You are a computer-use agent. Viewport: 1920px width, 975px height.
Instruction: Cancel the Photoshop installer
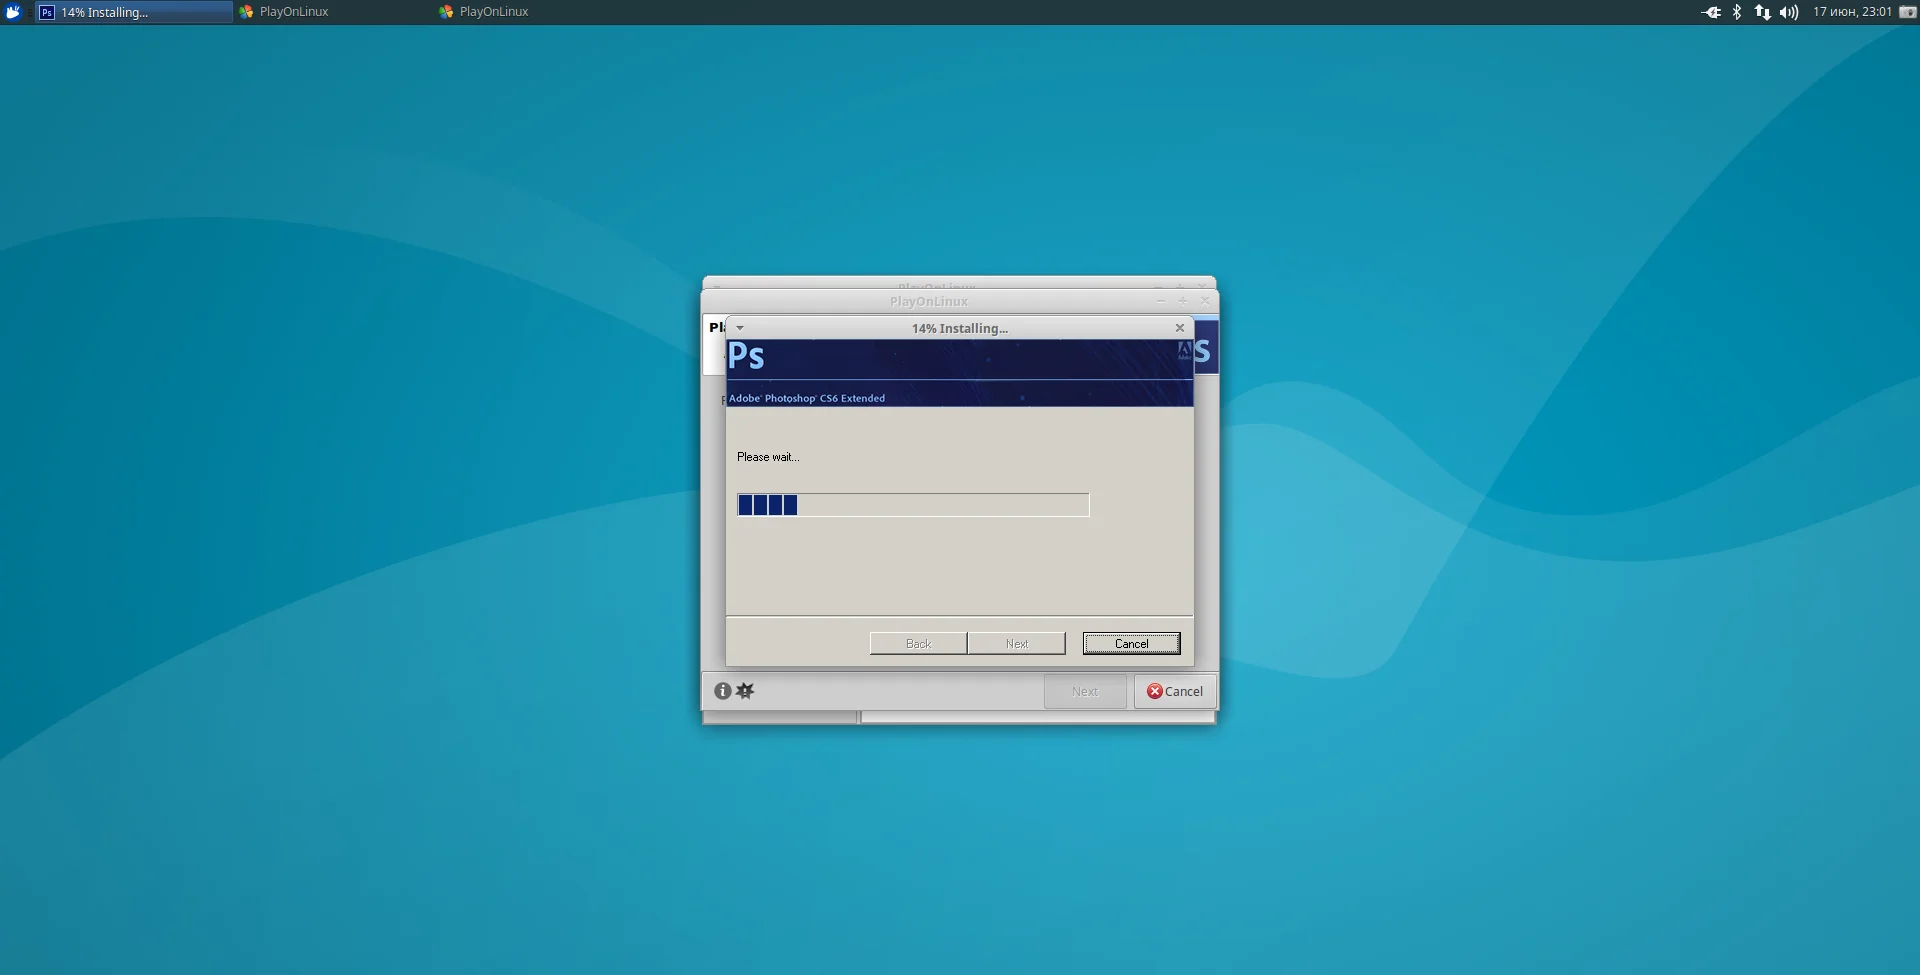pos(1131,644)
